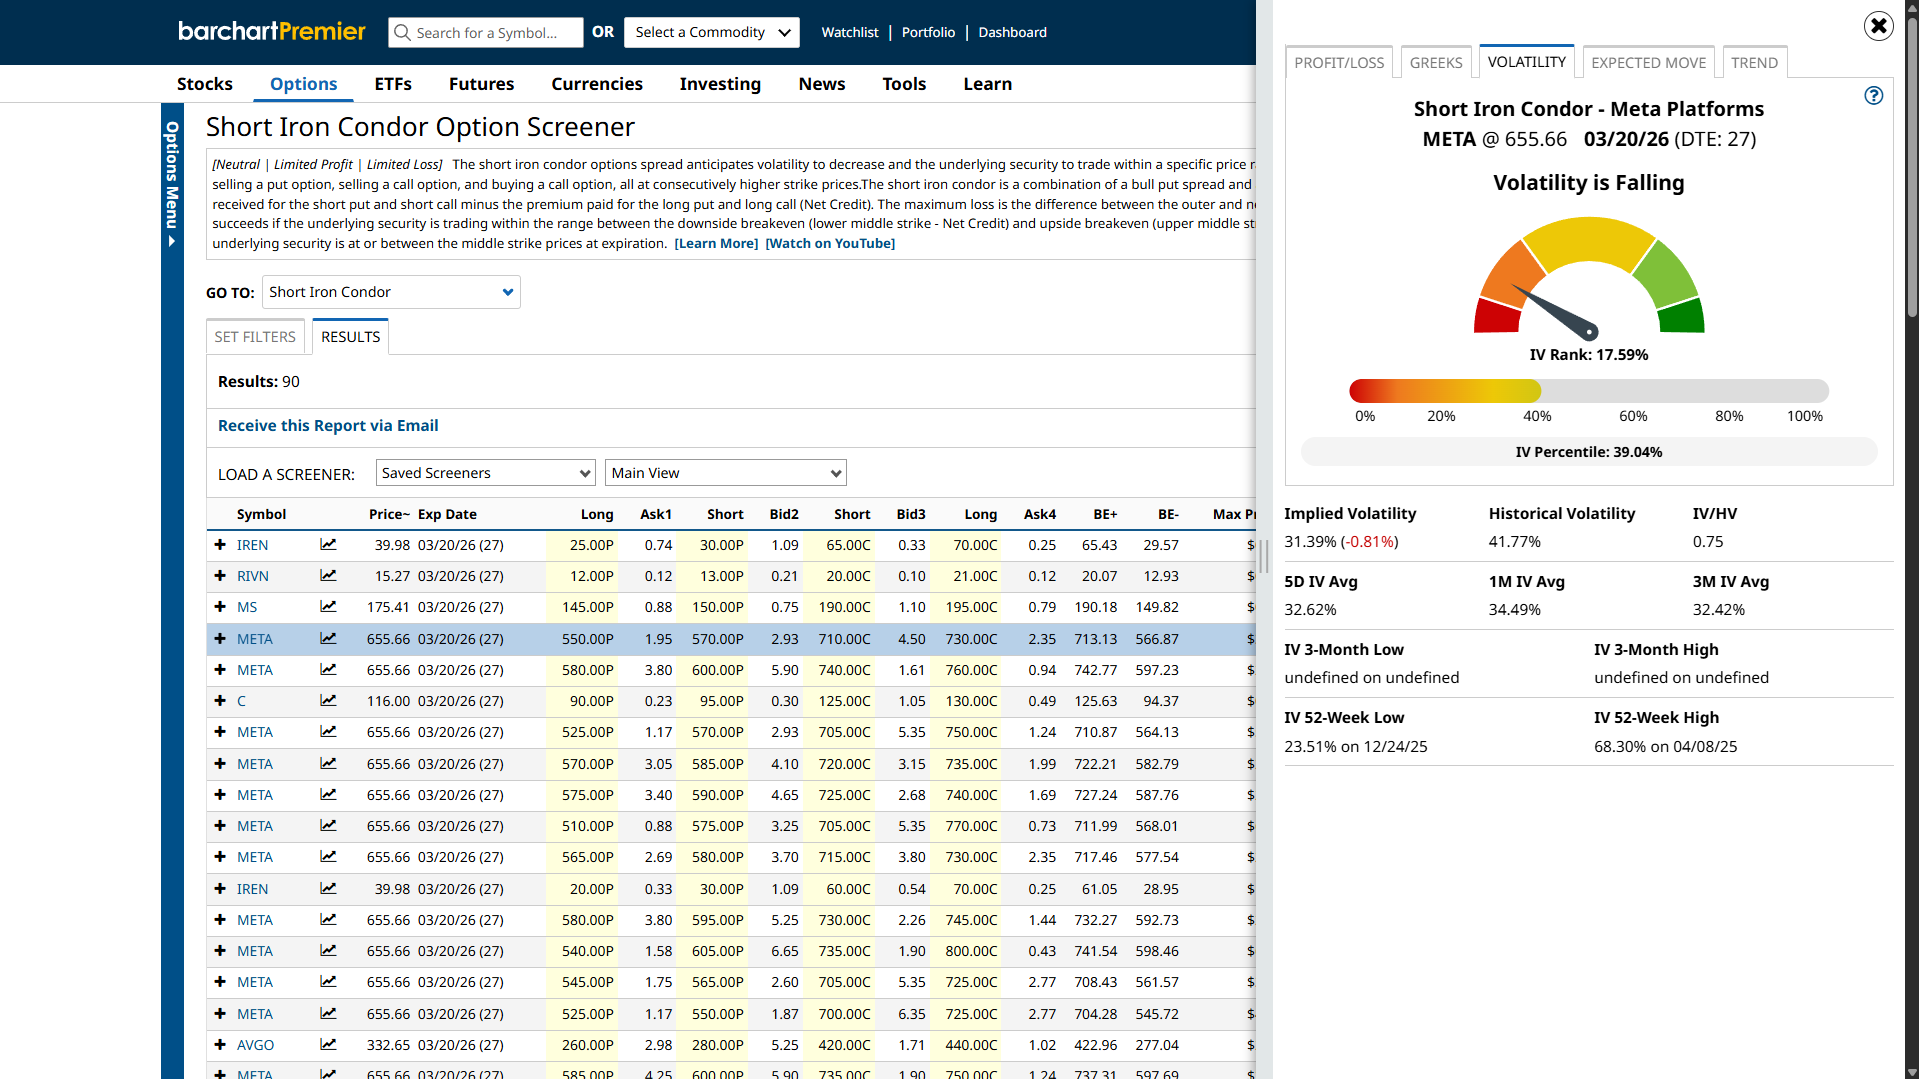
Task: Expand the RIVN row with plus icon
Action: (220, 576)
